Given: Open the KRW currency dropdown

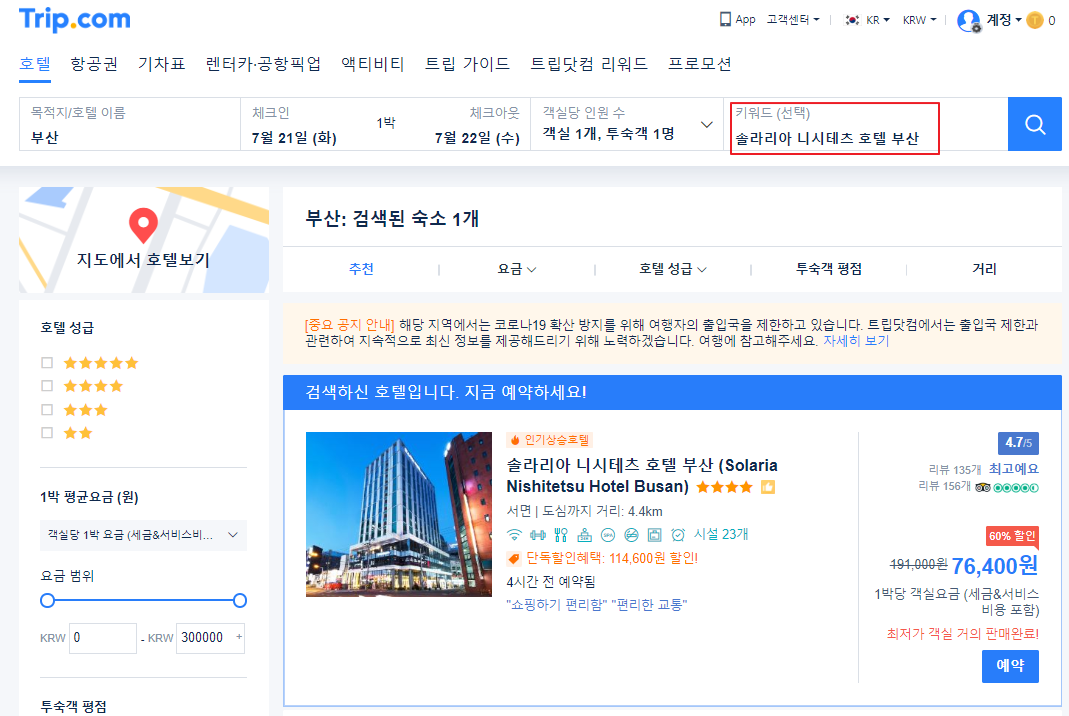Looking at the screenshot, I should pyautogui.click(x=920, y=20).
